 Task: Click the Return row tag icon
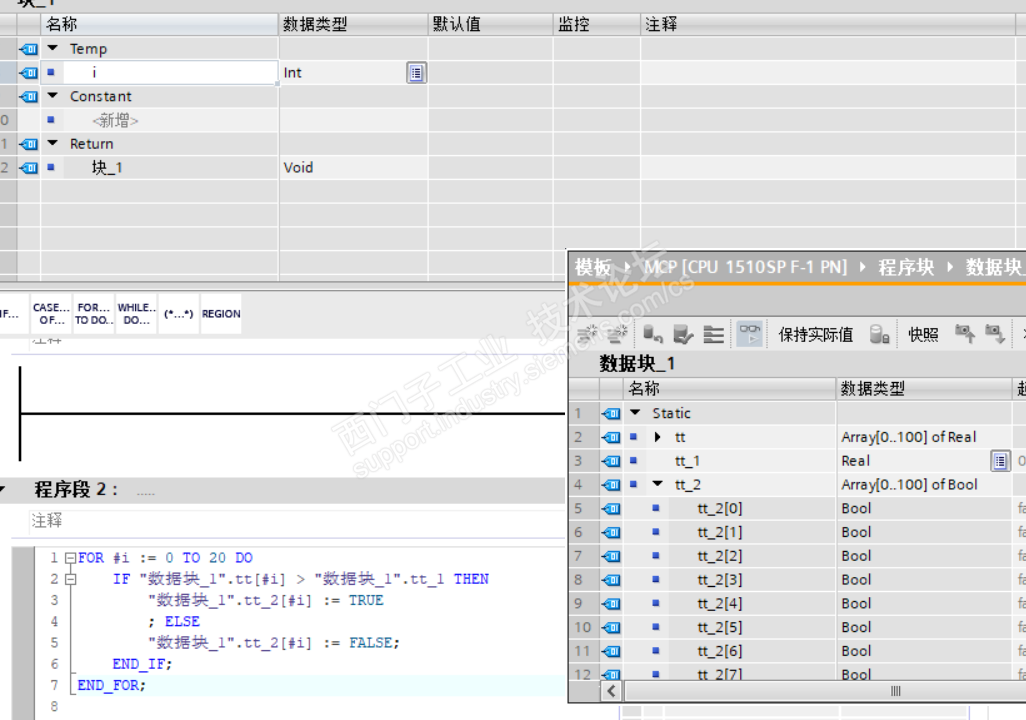[x=29, y=144]
